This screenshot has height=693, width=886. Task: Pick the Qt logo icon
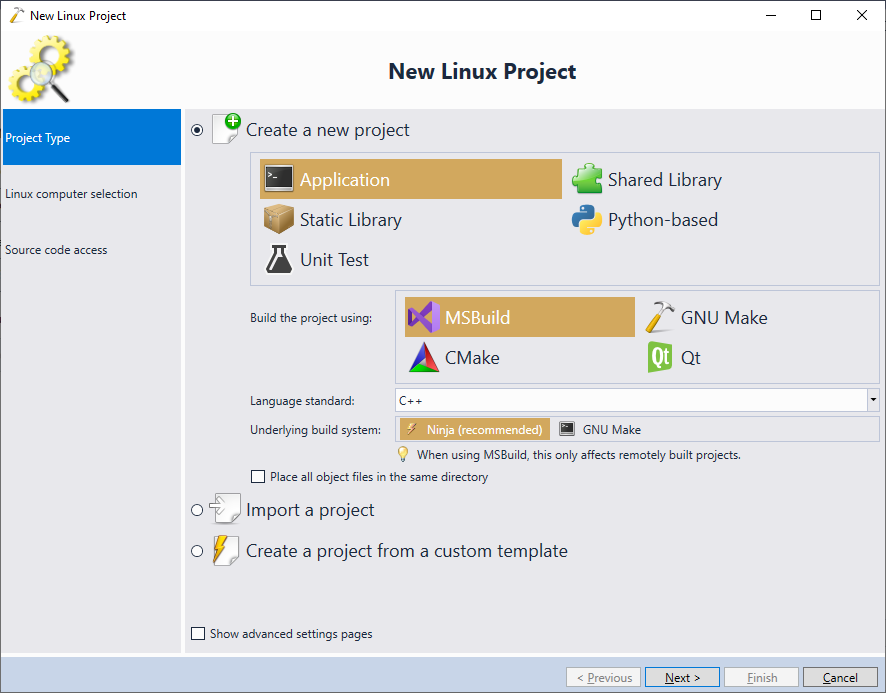click(x=659, y=357)
